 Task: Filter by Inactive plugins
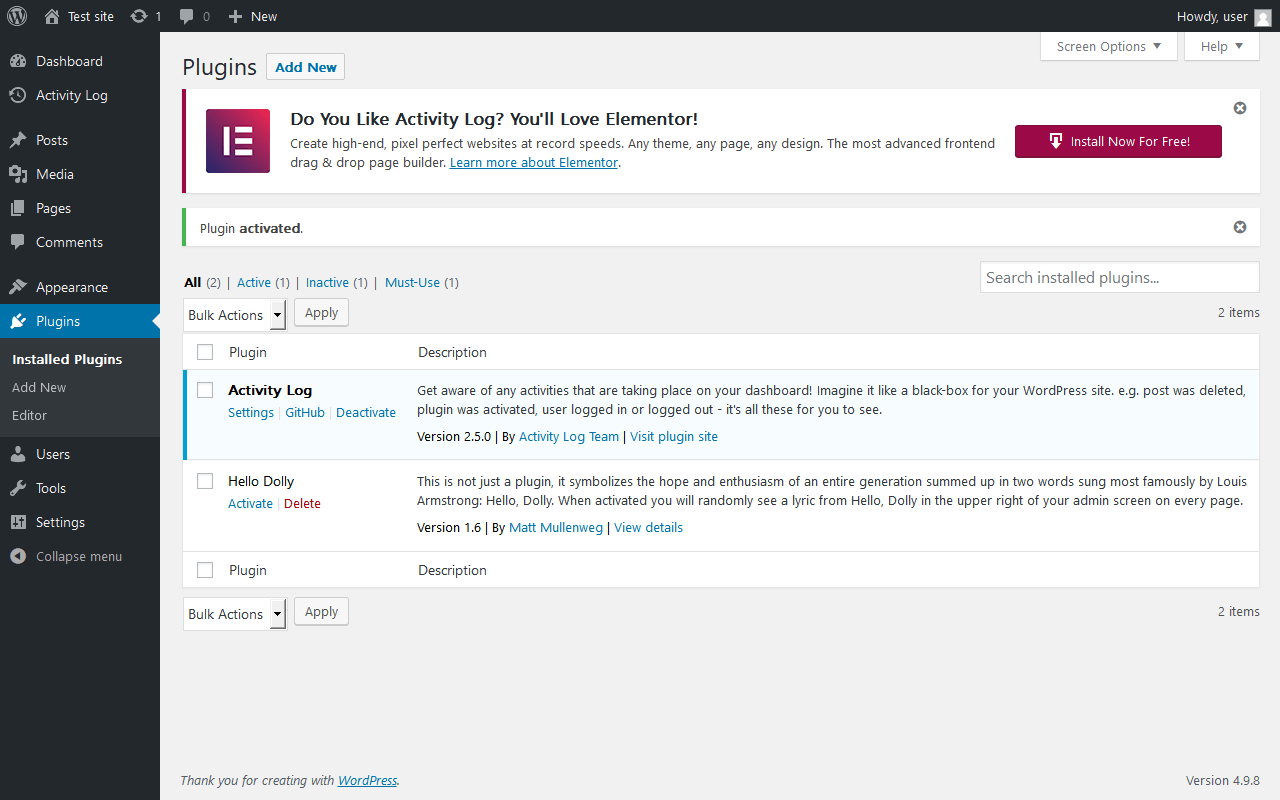(x=327, y=282)
